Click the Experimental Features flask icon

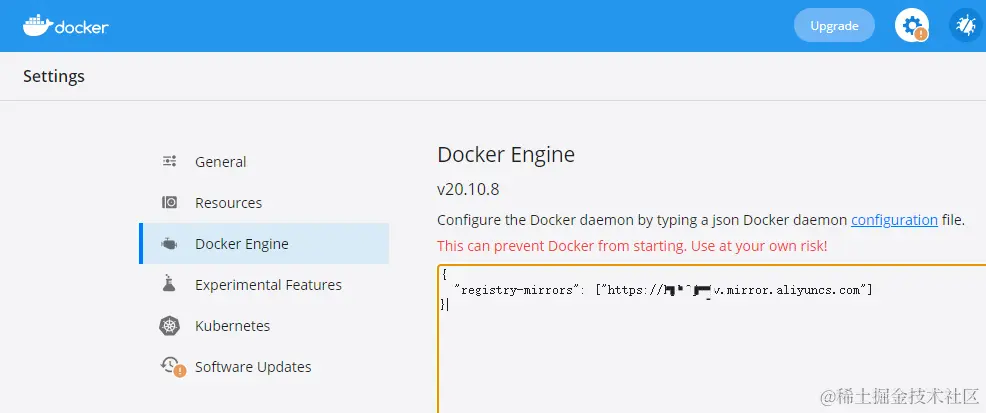click(169, 284)
